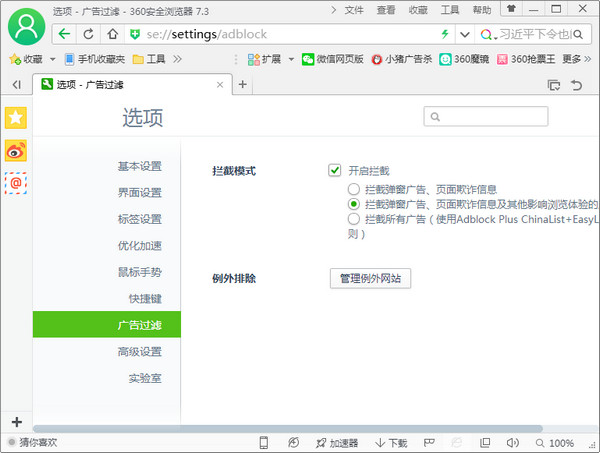
Task: Open the 微信网页版 bookmark link
Action: pyautogui.click(x=332, y=59)
